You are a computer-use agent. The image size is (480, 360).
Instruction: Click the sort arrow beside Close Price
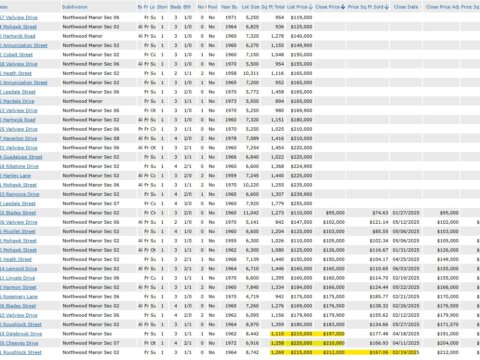pos(343,7)
